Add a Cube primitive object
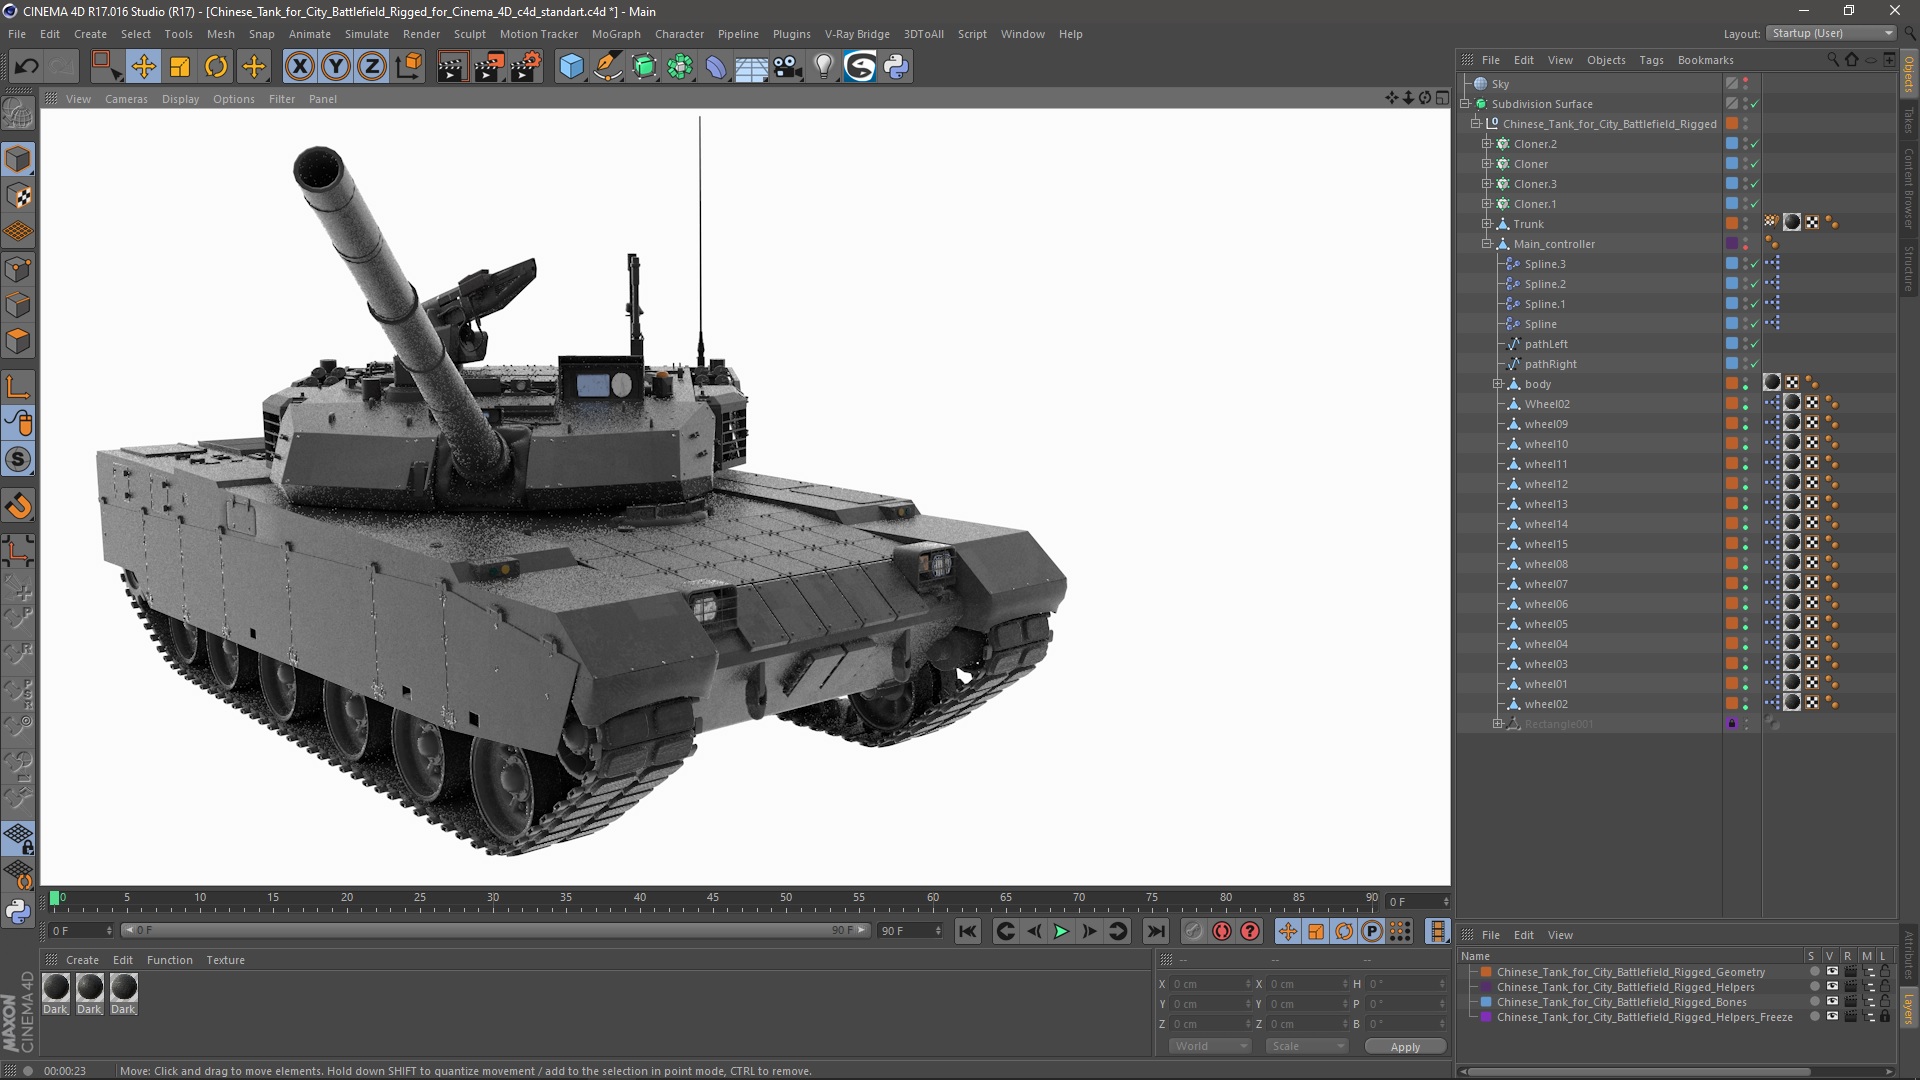Screen dimensions: 1920x1080 (x=571, y=67)
